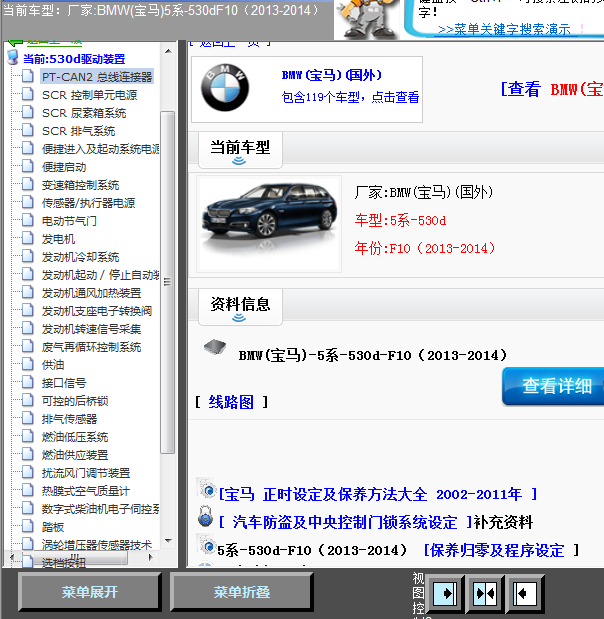
Task: Open PT-CAN2 总线连接器 tree item
Action: pyautogui.click(x=97, y=77)
